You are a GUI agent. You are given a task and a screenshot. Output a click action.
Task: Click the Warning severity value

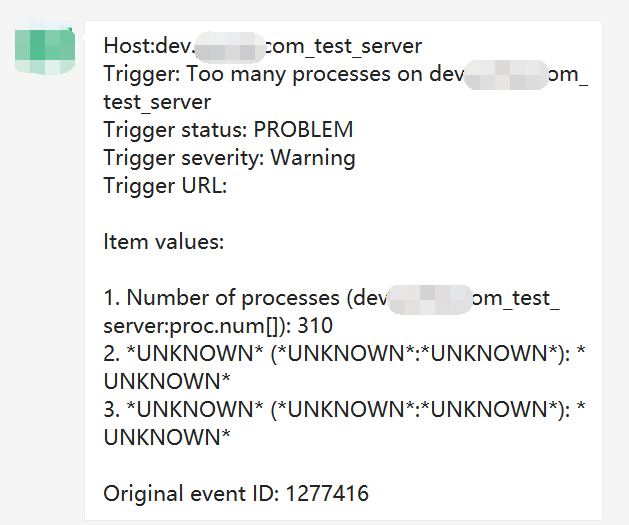point(313,158)
